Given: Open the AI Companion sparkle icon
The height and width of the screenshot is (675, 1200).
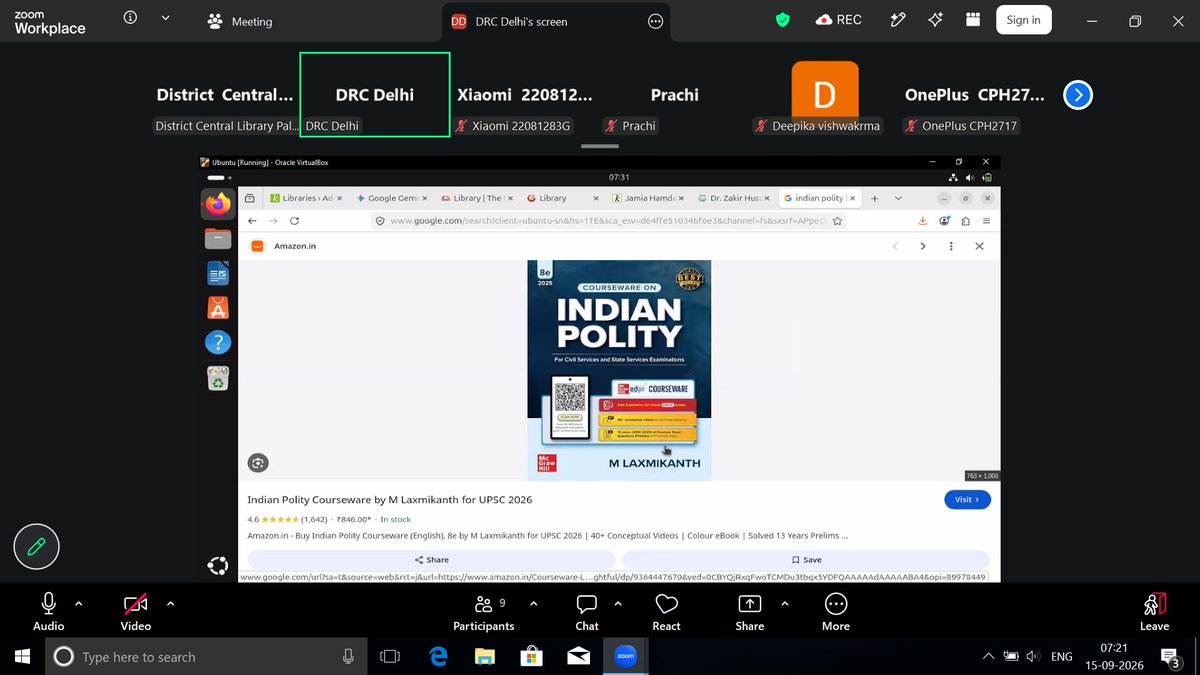Looking at the screenshot, I should 935,20.
